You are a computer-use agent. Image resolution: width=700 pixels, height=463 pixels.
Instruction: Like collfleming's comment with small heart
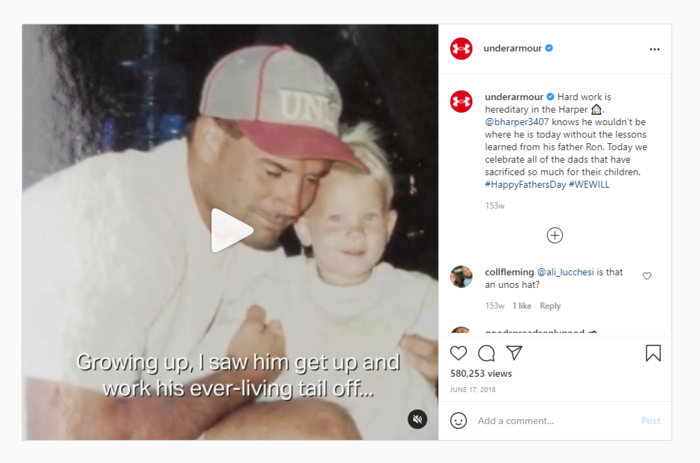click(647, 276)
